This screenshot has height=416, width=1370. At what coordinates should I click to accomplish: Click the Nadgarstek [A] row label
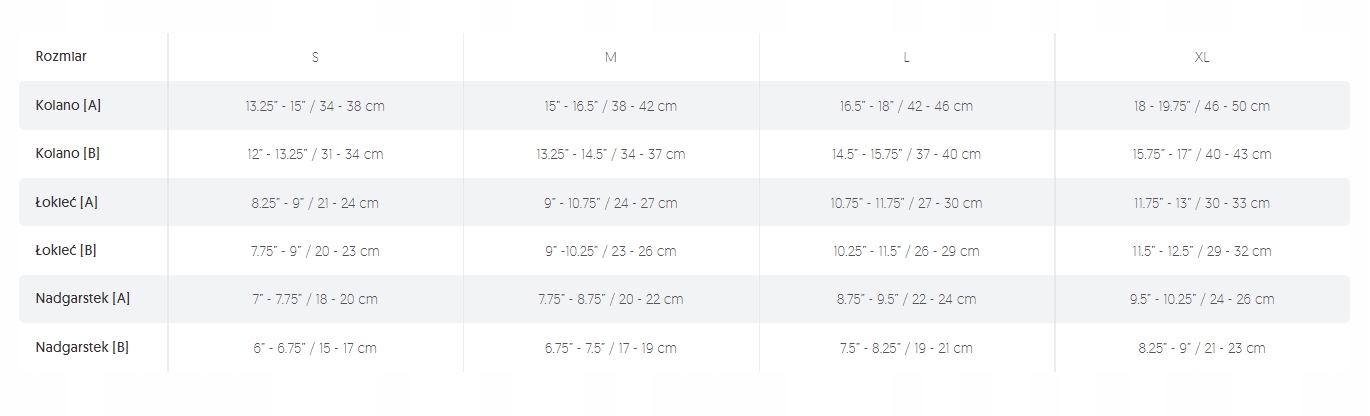83,298
